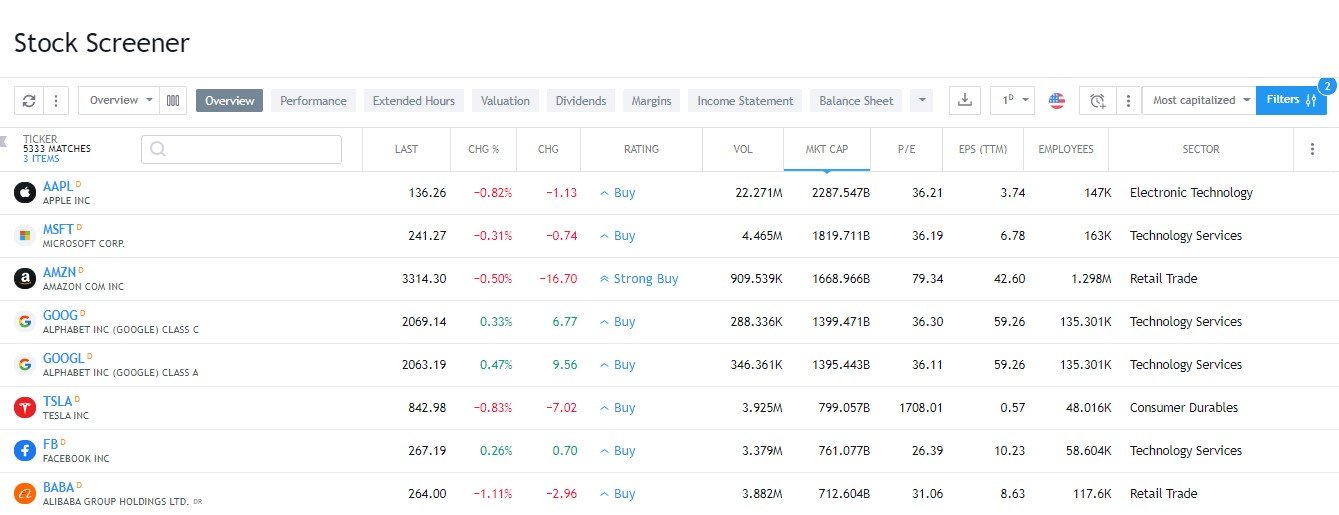Open the Filters panel button

(1291, 100)
